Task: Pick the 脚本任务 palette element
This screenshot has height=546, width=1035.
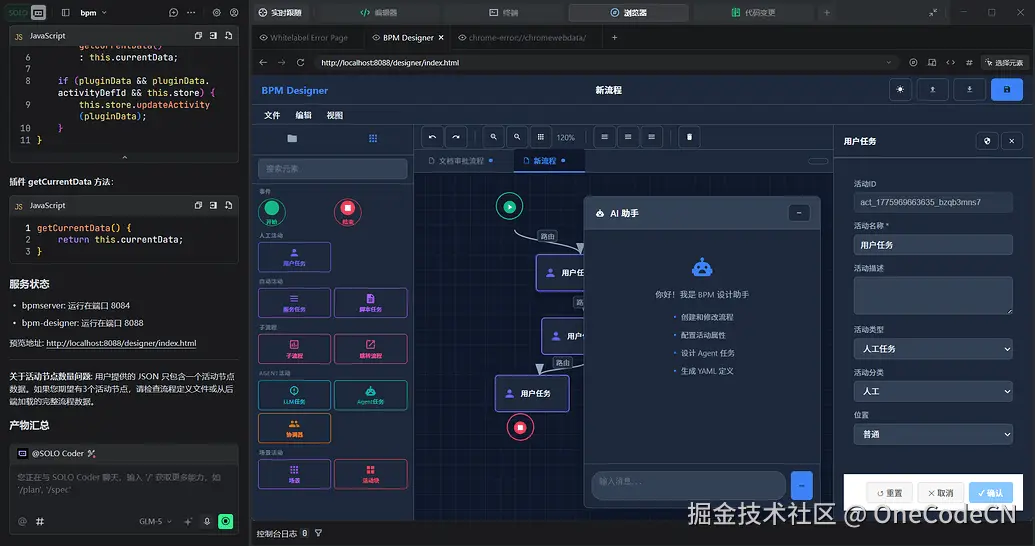Action: pos(370,303)
